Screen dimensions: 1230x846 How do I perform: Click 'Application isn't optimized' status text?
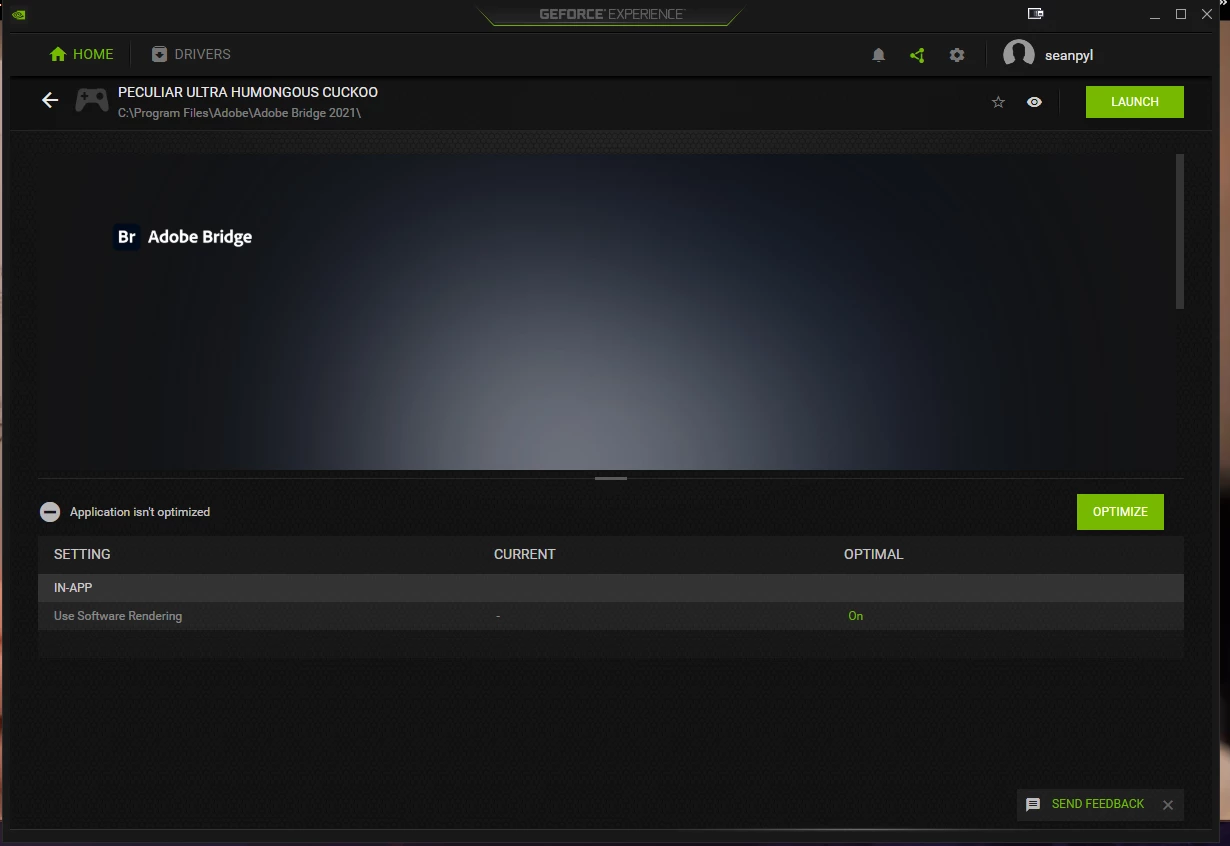140,512
